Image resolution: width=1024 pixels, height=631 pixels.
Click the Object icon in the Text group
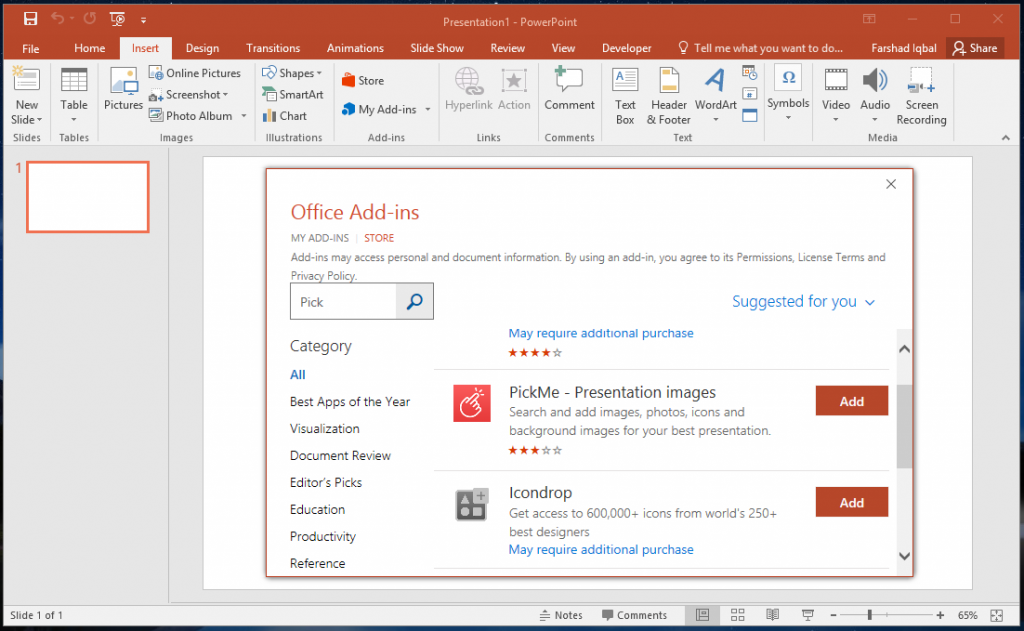pyautogui.click(x=750, y=116)
